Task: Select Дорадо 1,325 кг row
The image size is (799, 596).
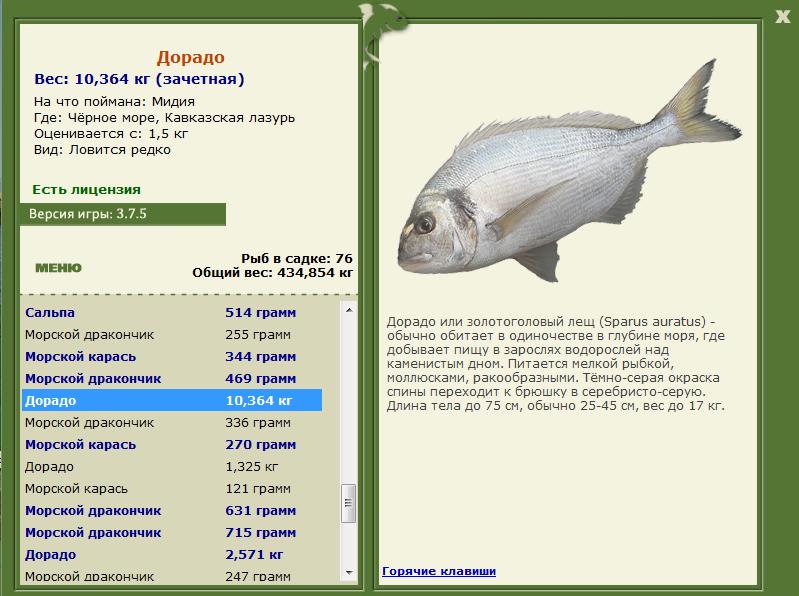Action: [x=172, y=467]
